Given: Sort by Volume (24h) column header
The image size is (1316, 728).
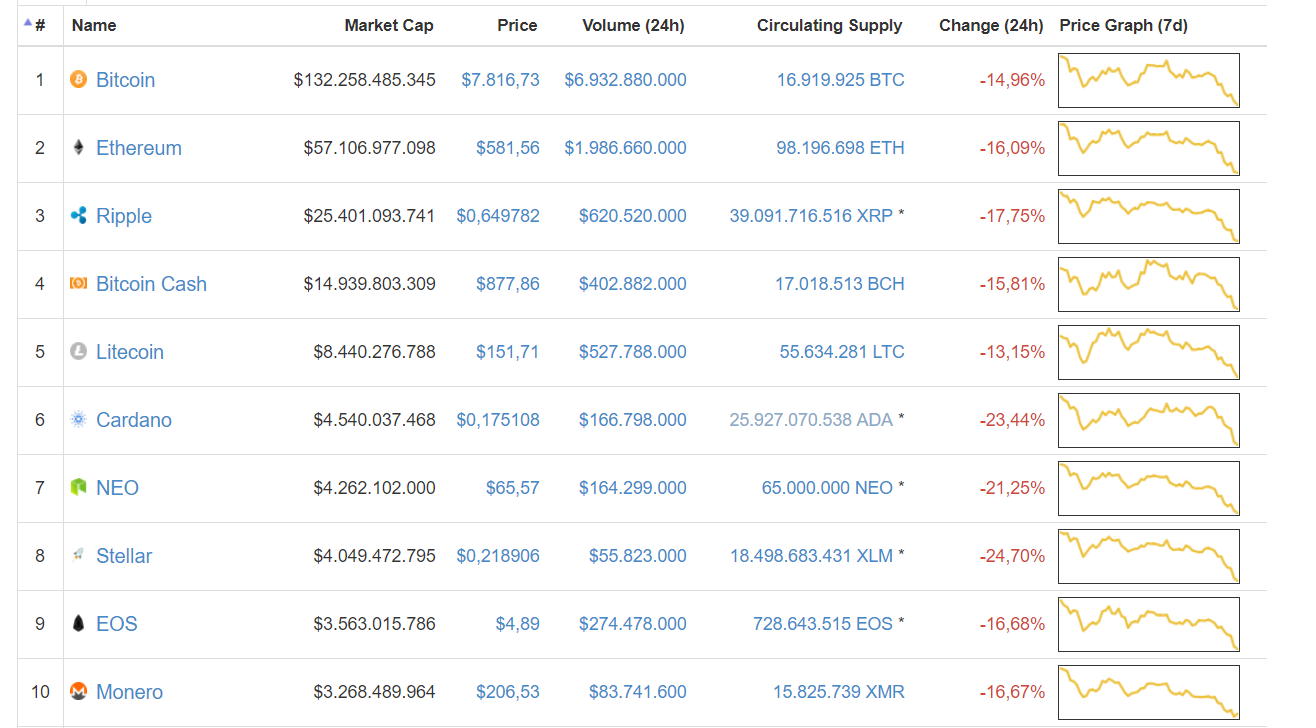Looking at the screenshot, I should coord(633,25).
